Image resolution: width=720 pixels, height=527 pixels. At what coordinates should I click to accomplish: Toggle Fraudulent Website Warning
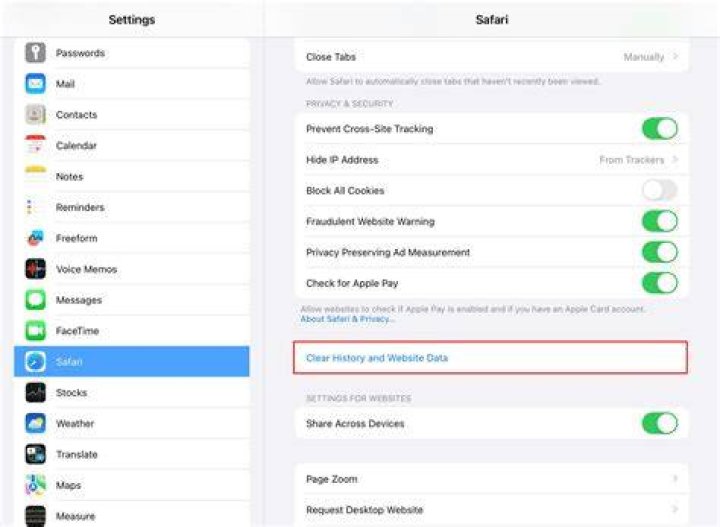point(660,221)
